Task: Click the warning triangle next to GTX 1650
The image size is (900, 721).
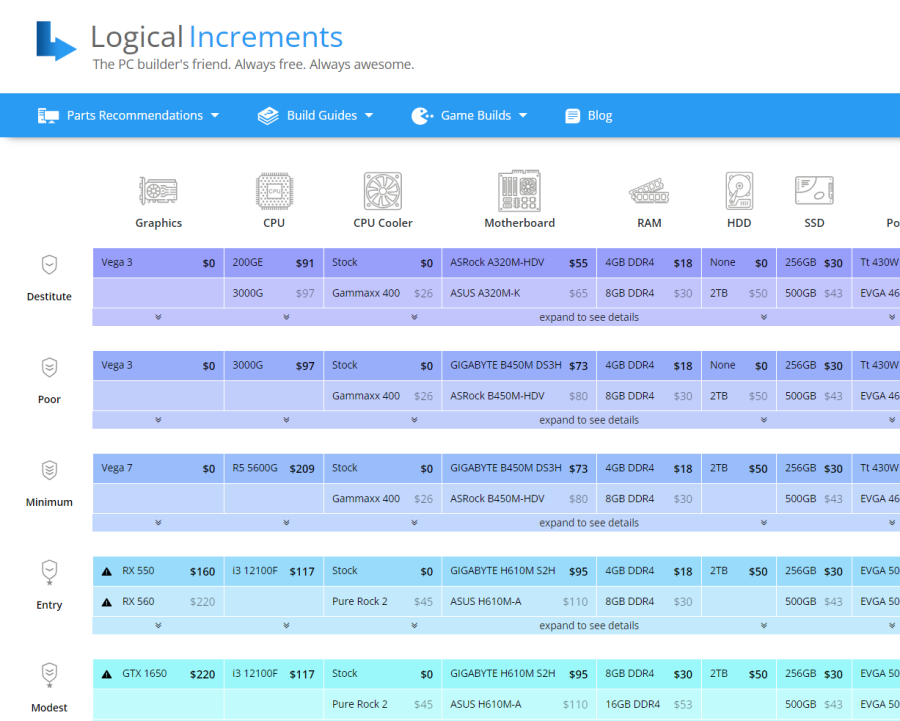Action: [107, 675]
